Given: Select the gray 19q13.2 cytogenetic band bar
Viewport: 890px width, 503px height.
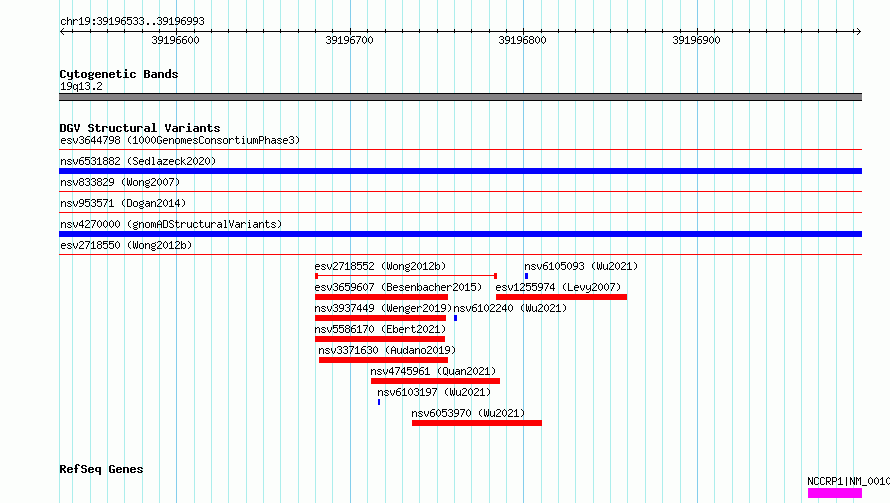Looking at the screenshot, I should click(460, 97).
